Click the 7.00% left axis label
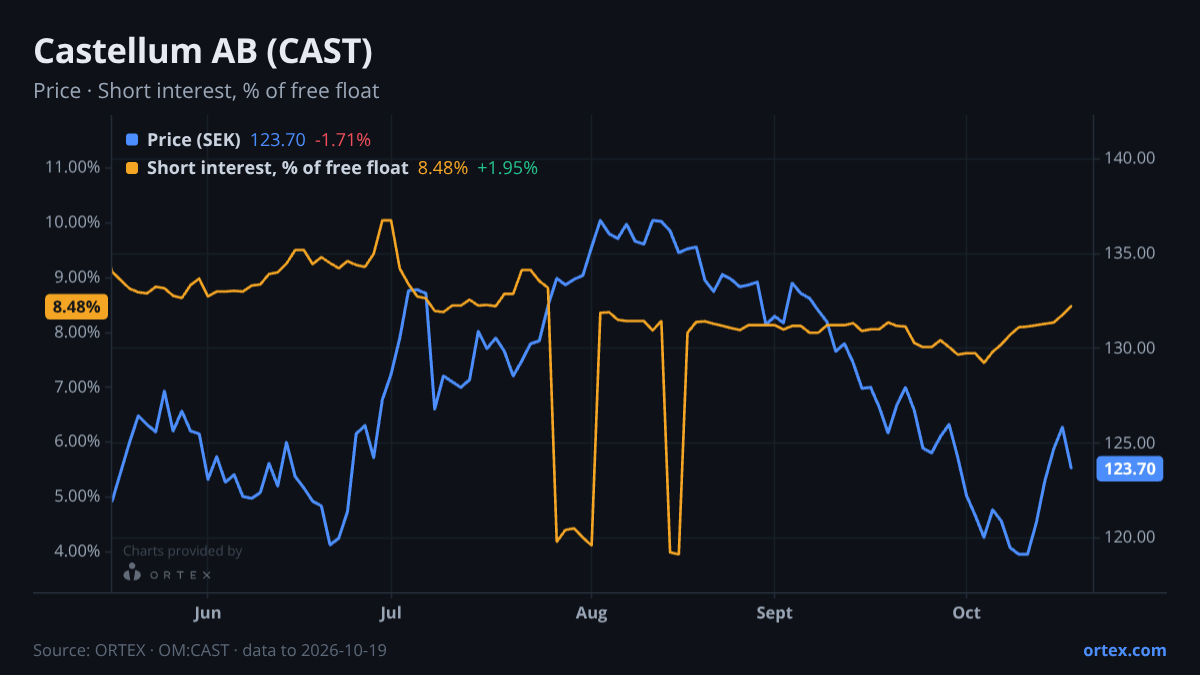 click(x=76, y=387)
